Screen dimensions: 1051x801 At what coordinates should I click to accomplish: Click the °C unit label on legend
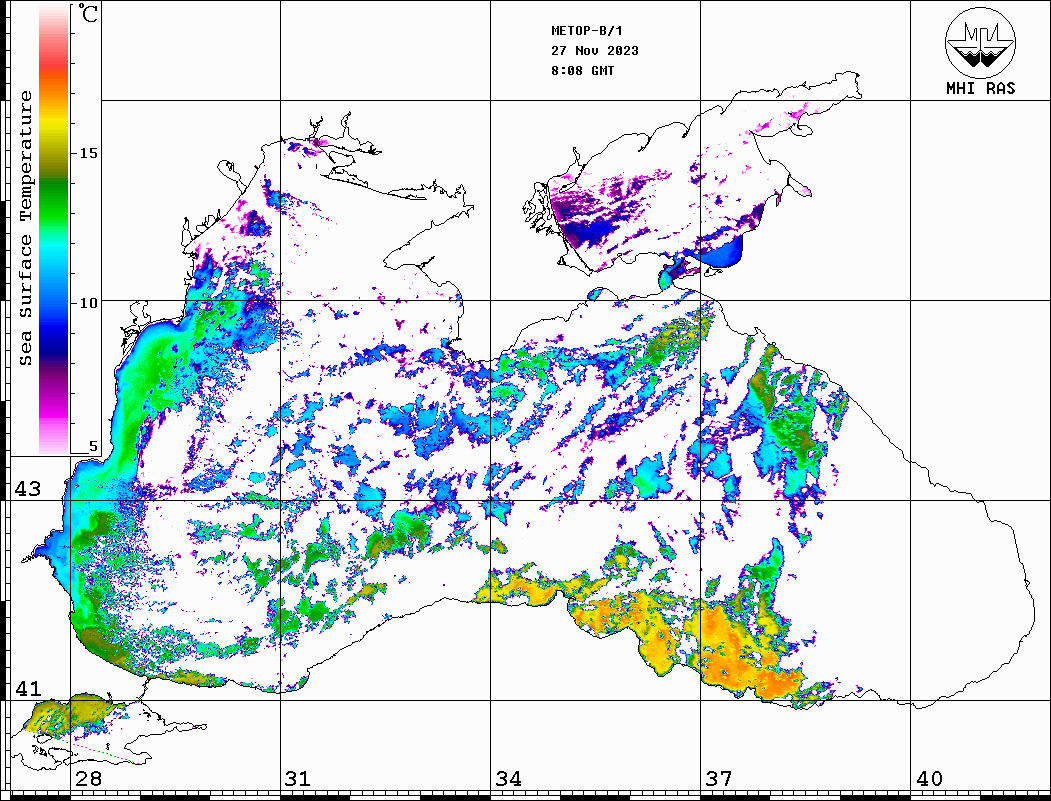tap(88, 13)
